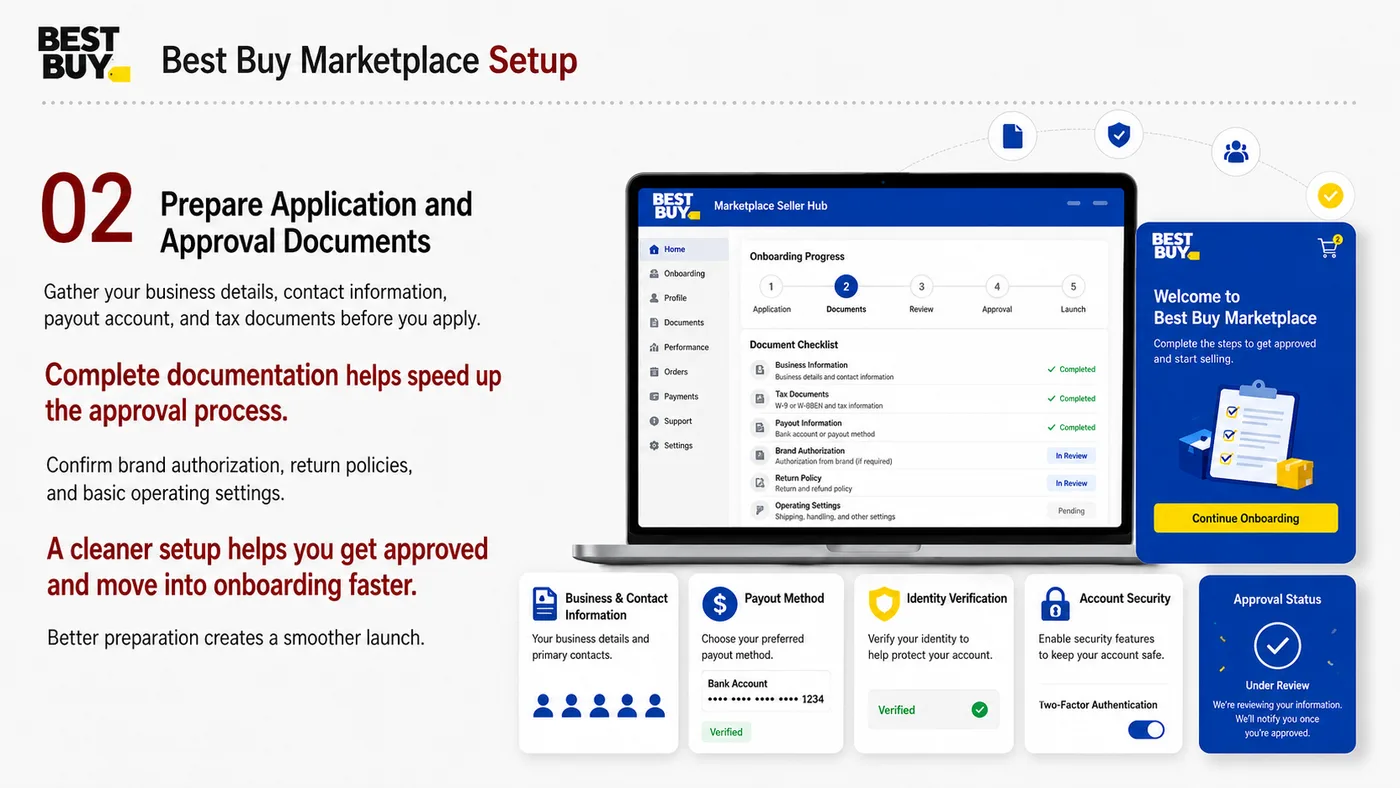Click the clipboard checklist illustration
Screen dimensions: 1400x788
click(1245, 435)
